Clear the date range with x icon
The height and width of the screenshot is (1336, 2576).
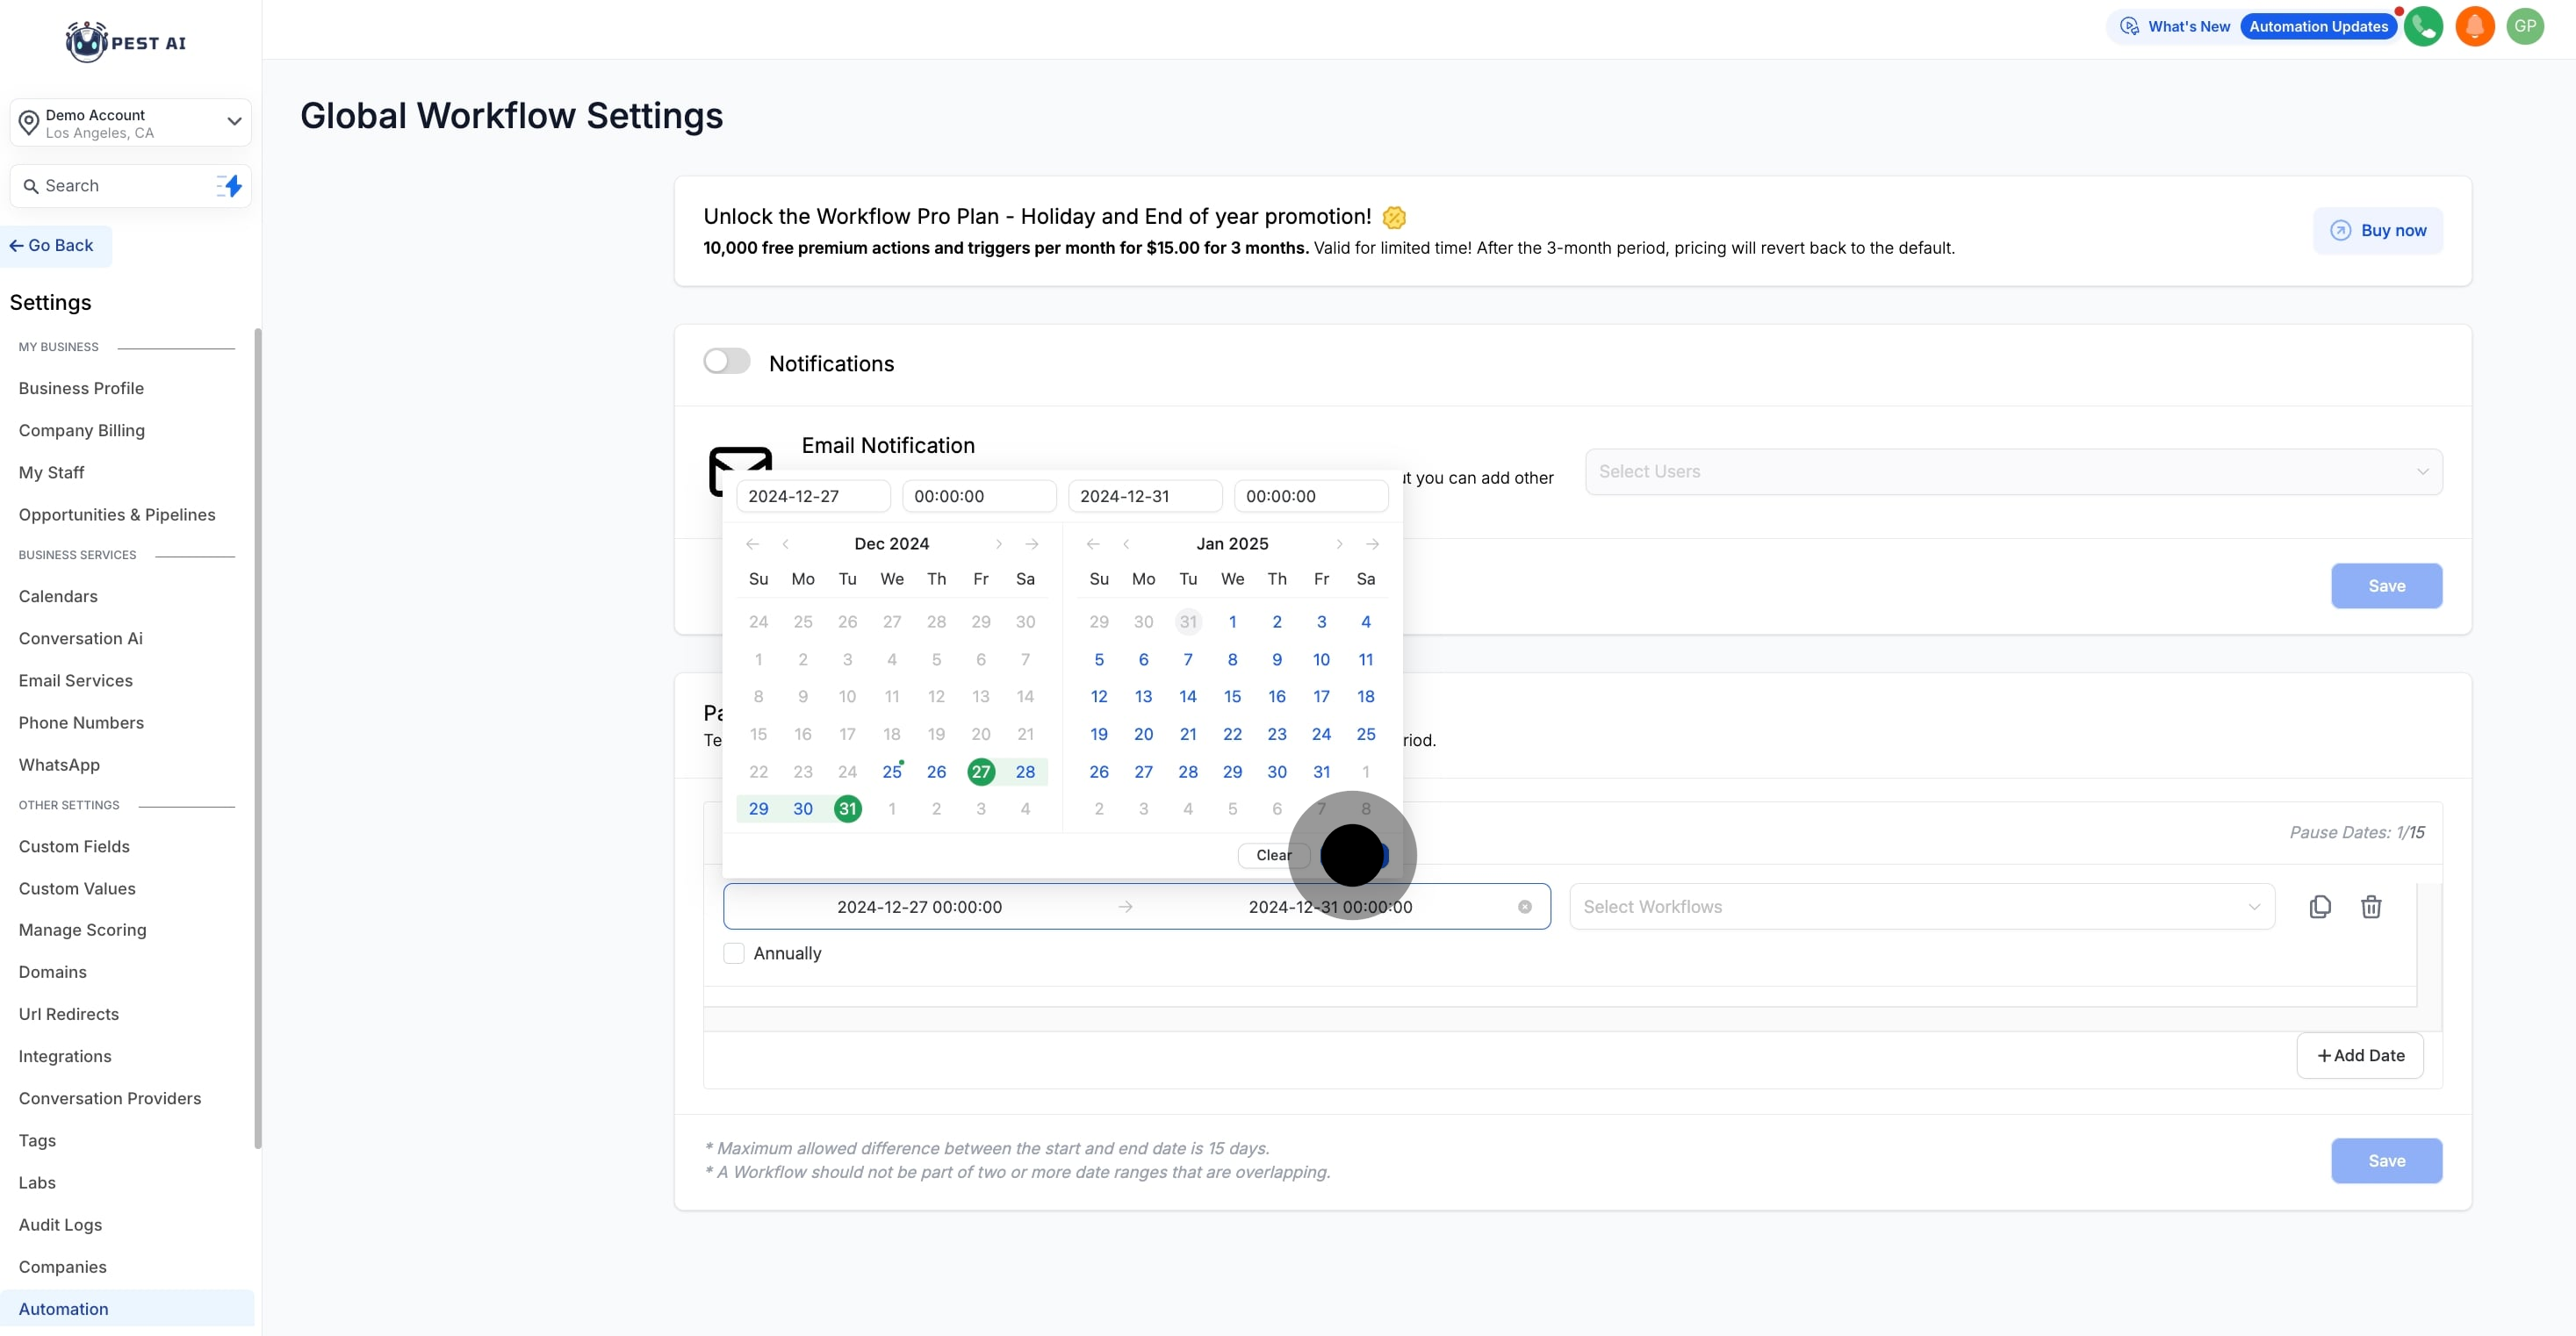coord(1524,907)
